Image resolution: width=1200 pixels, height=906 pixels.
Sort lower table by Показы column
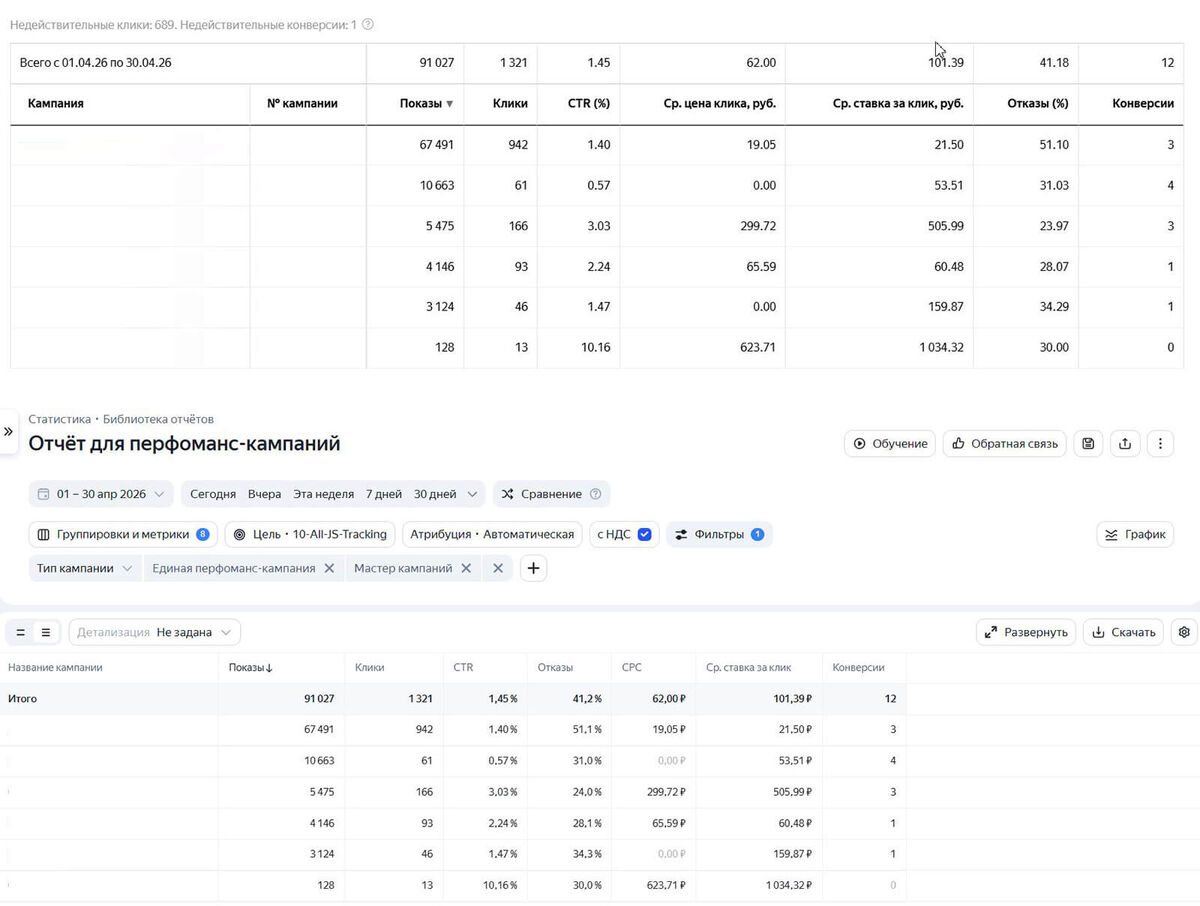[251, 667]
